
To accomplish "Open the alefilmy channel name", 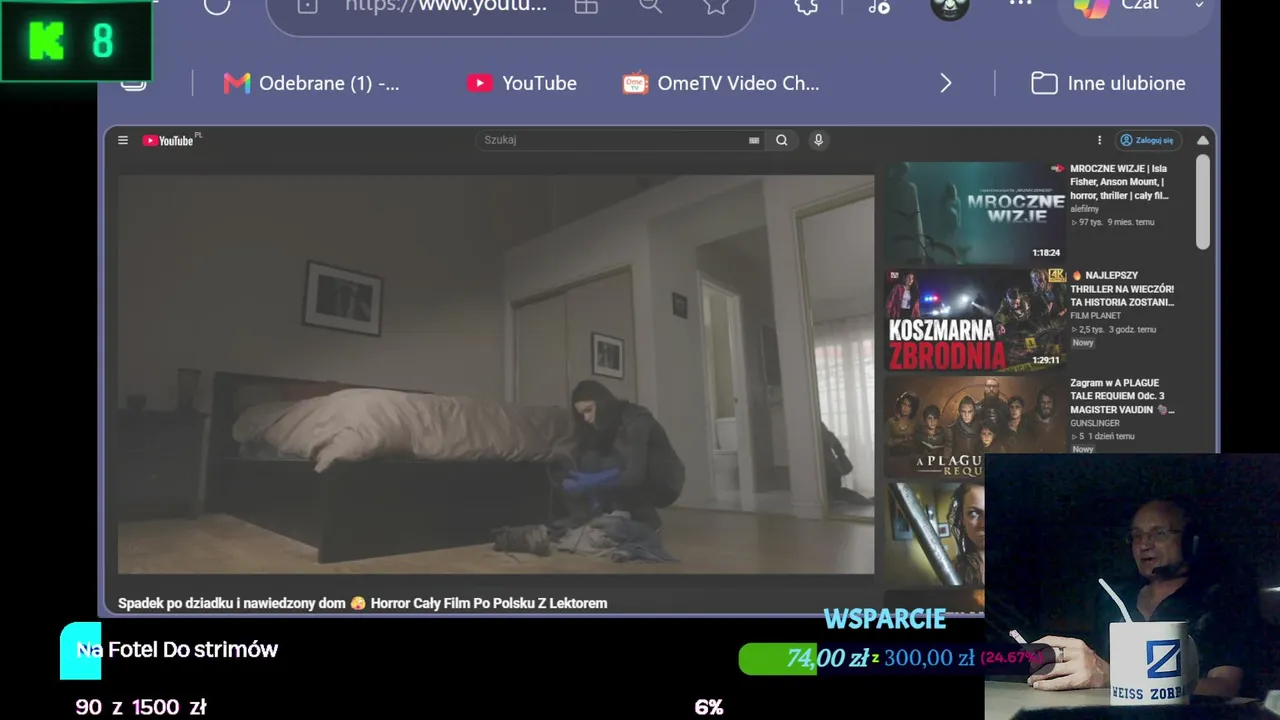I will pos(1085,209).
